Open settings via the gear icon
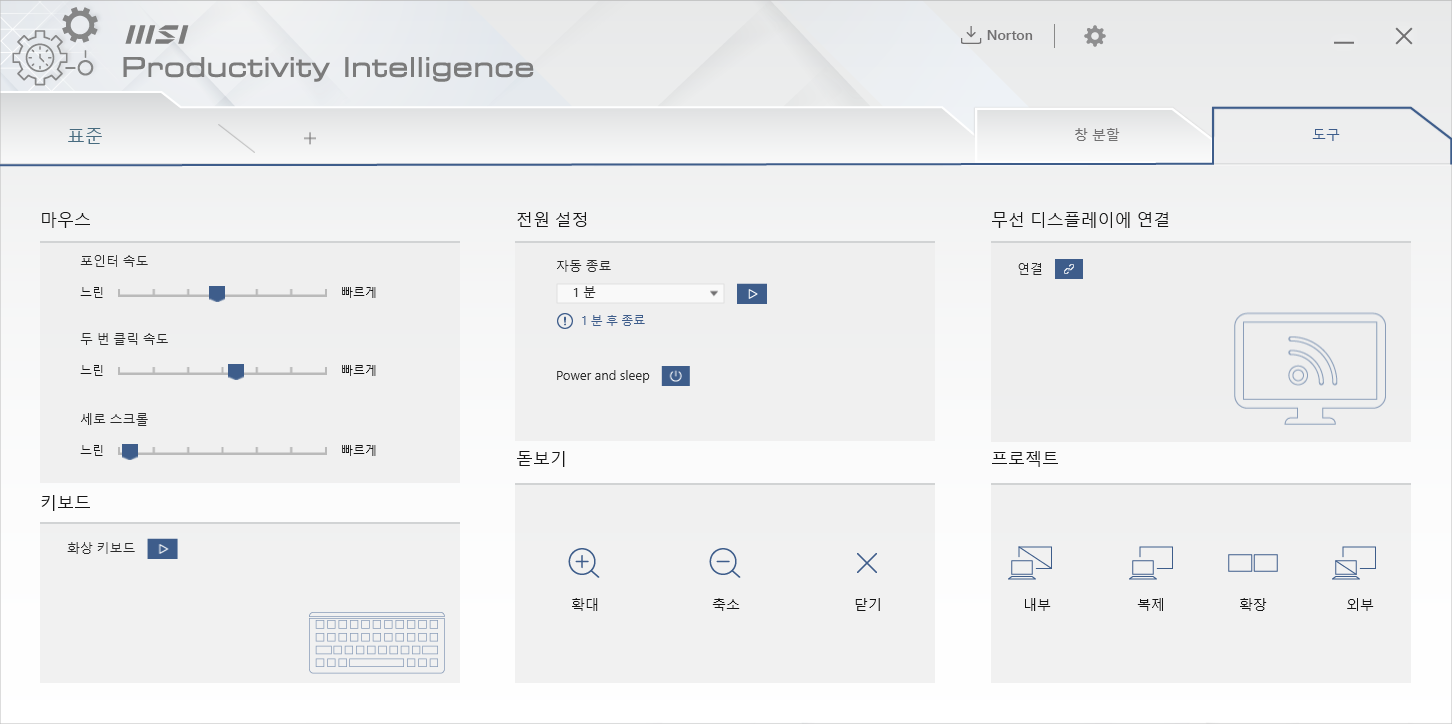Image resolution: width=1452 pixels, height=724 pixels. click(1095, 36)
